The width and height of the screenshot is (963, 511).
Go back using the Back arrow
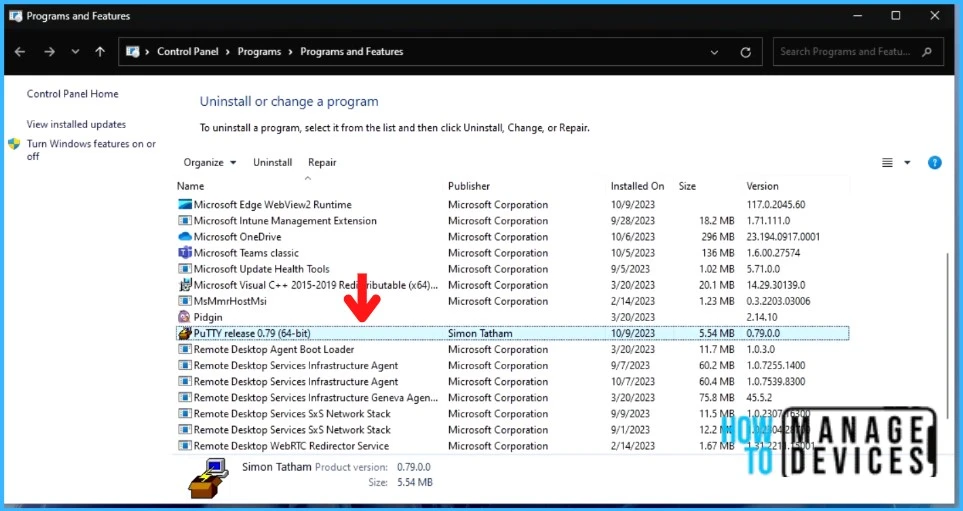[20, 52]
